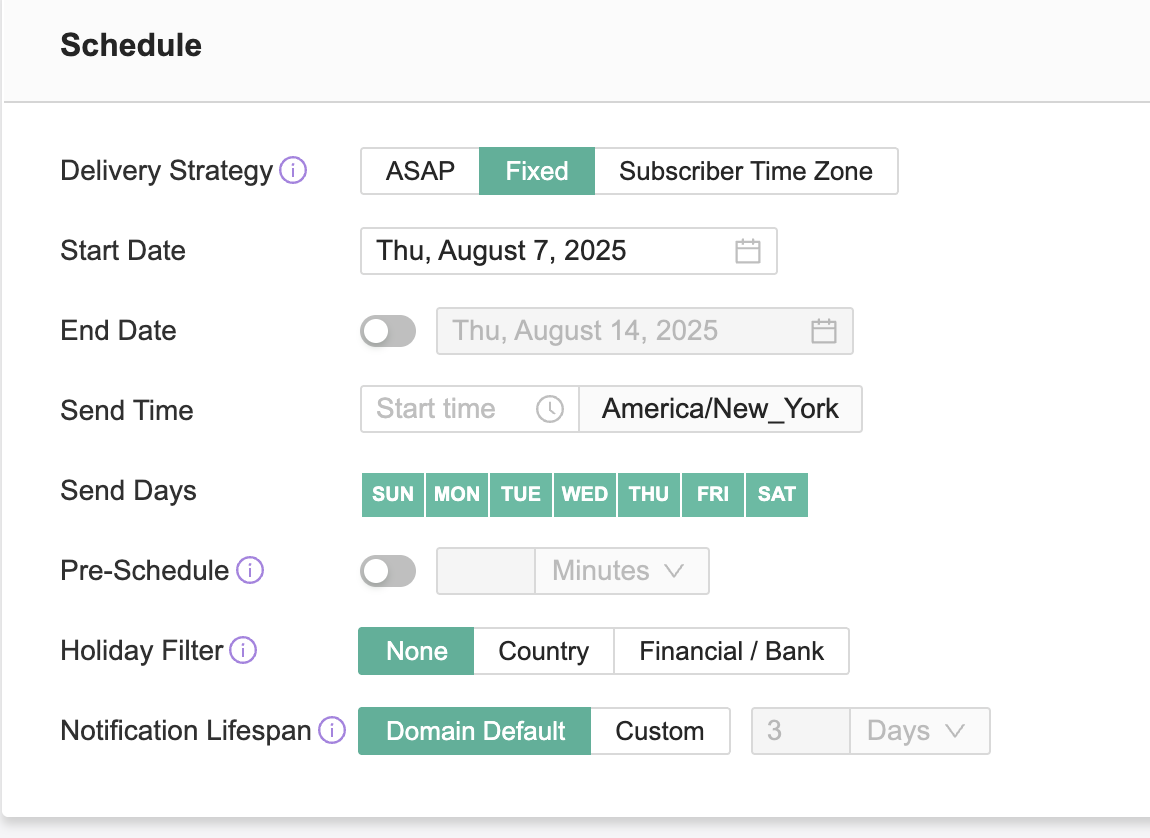Click the Send Time clock icon
This screenshot has width=1150, height=838.
tap(550, 409)
